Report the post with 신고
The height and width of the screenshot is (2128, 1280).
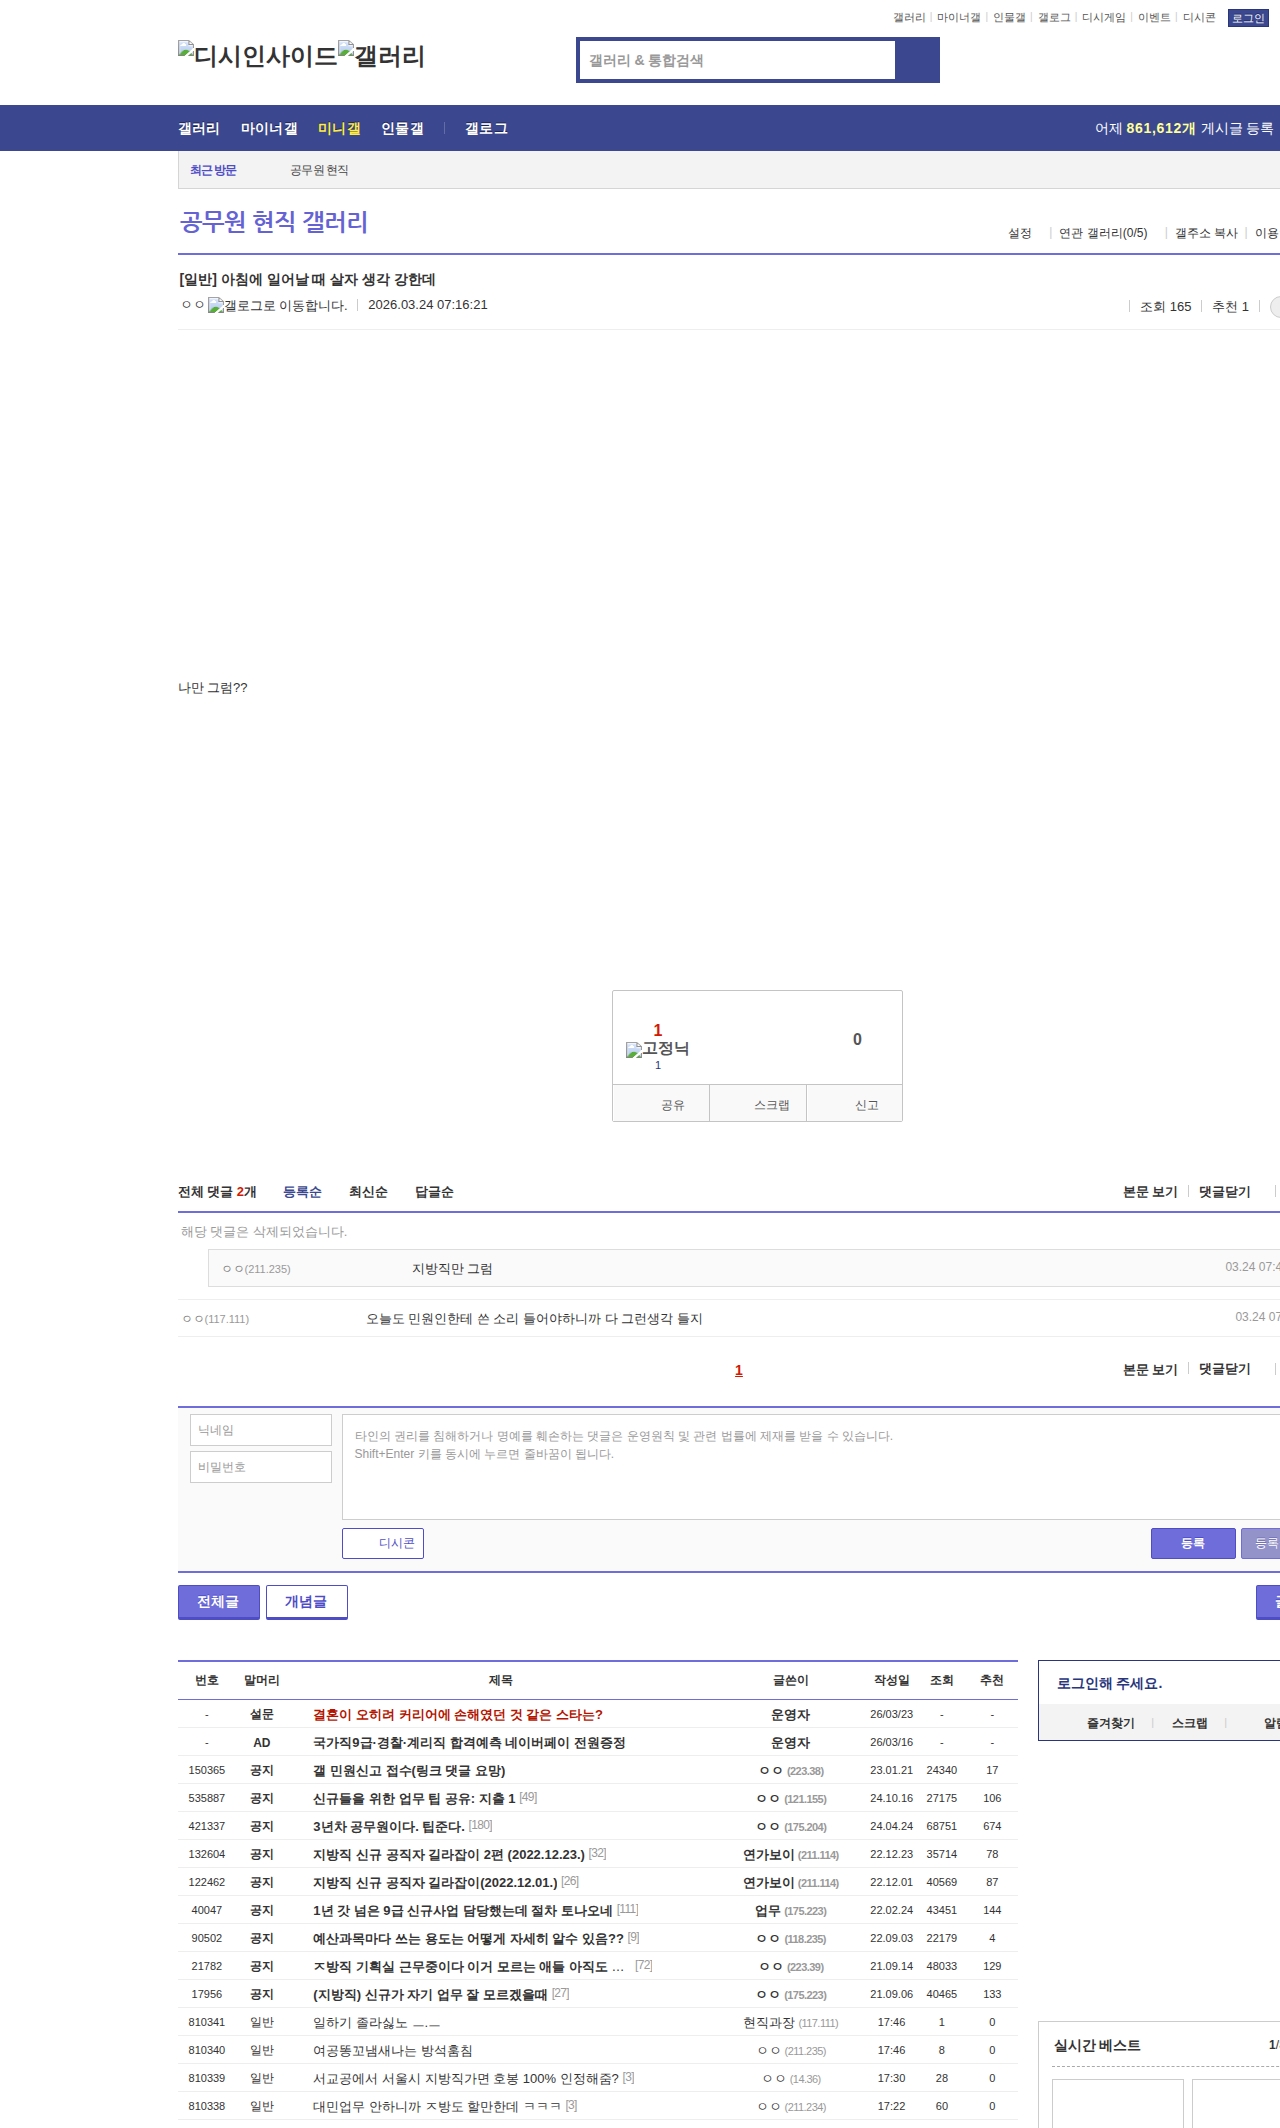pos(866,1105)
